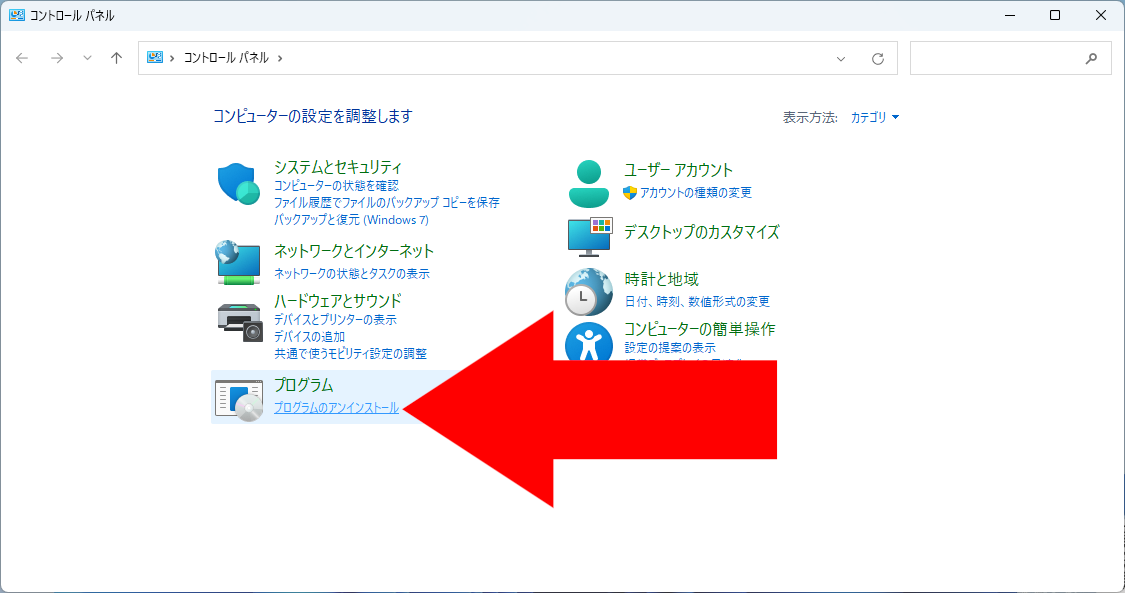Click the プログラム category icon

[x=239, y=399]
